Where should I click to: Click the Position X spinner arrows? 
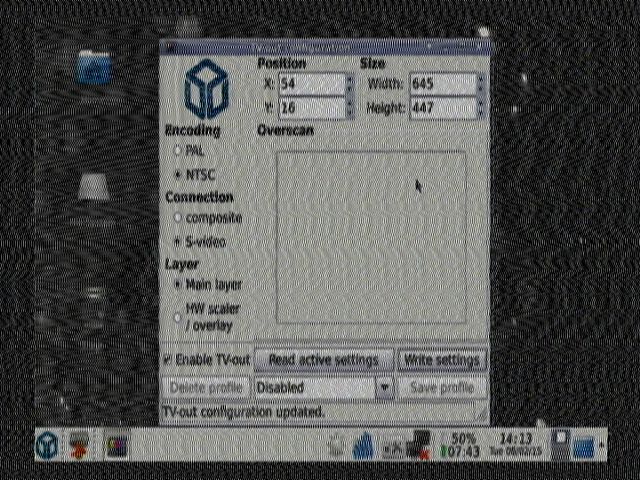point(349,84)
